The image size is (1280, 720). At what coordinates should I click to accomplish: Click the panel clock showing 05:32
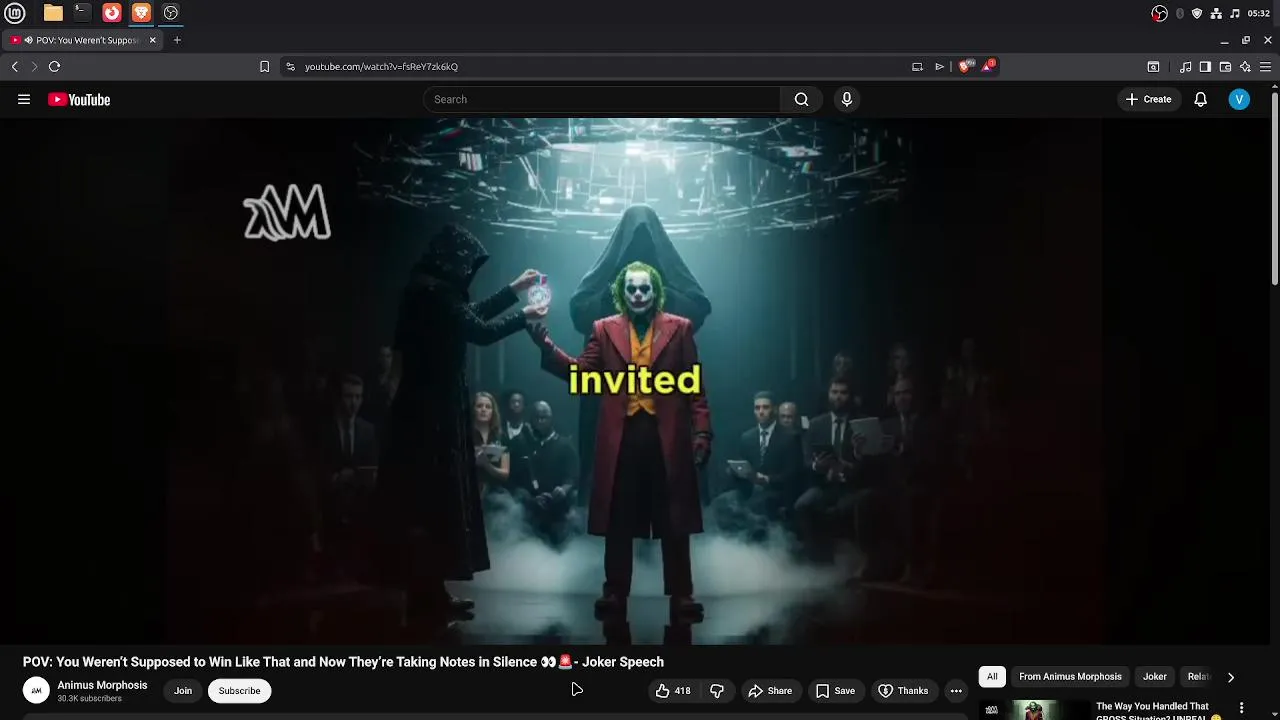click(x=1258, y=13)
